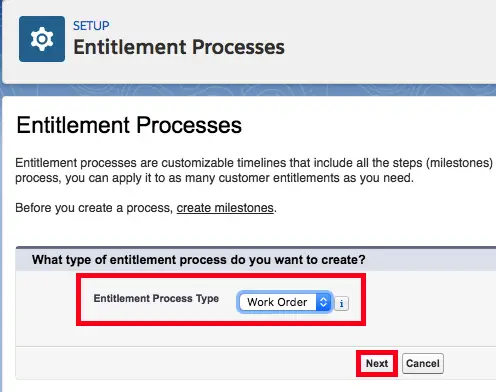Click the info icon beside Work Order
This screenshot has width=496, height=392.
(341, 303)
